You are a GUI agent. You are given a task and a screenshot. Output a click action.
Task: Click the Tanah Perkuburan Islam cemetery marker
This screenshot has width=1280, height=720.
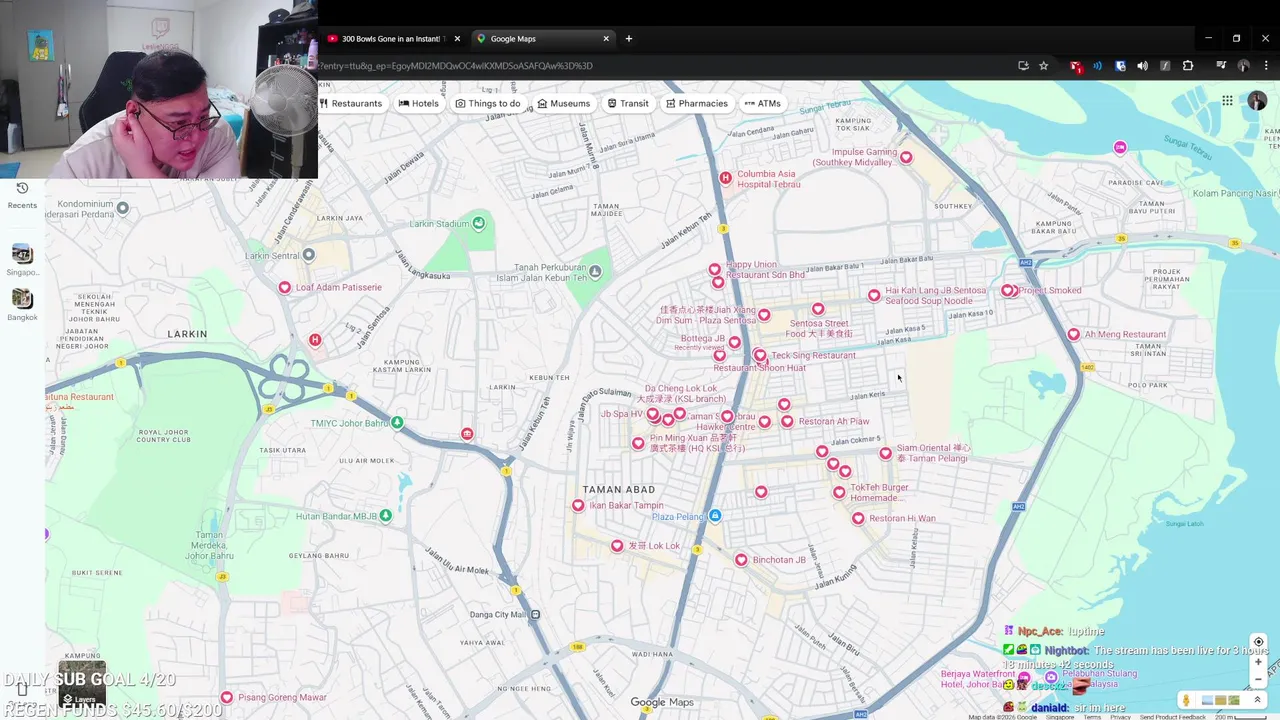pyautogui.click(x=596, y=272)
